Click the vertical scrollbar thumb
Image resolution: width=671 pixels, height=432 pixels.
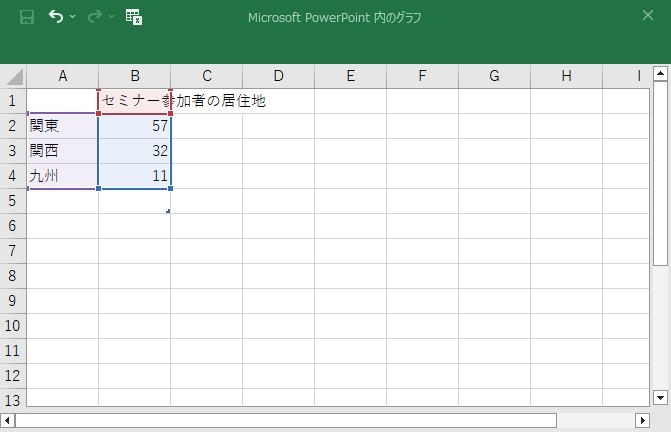[x=661, y=174]
